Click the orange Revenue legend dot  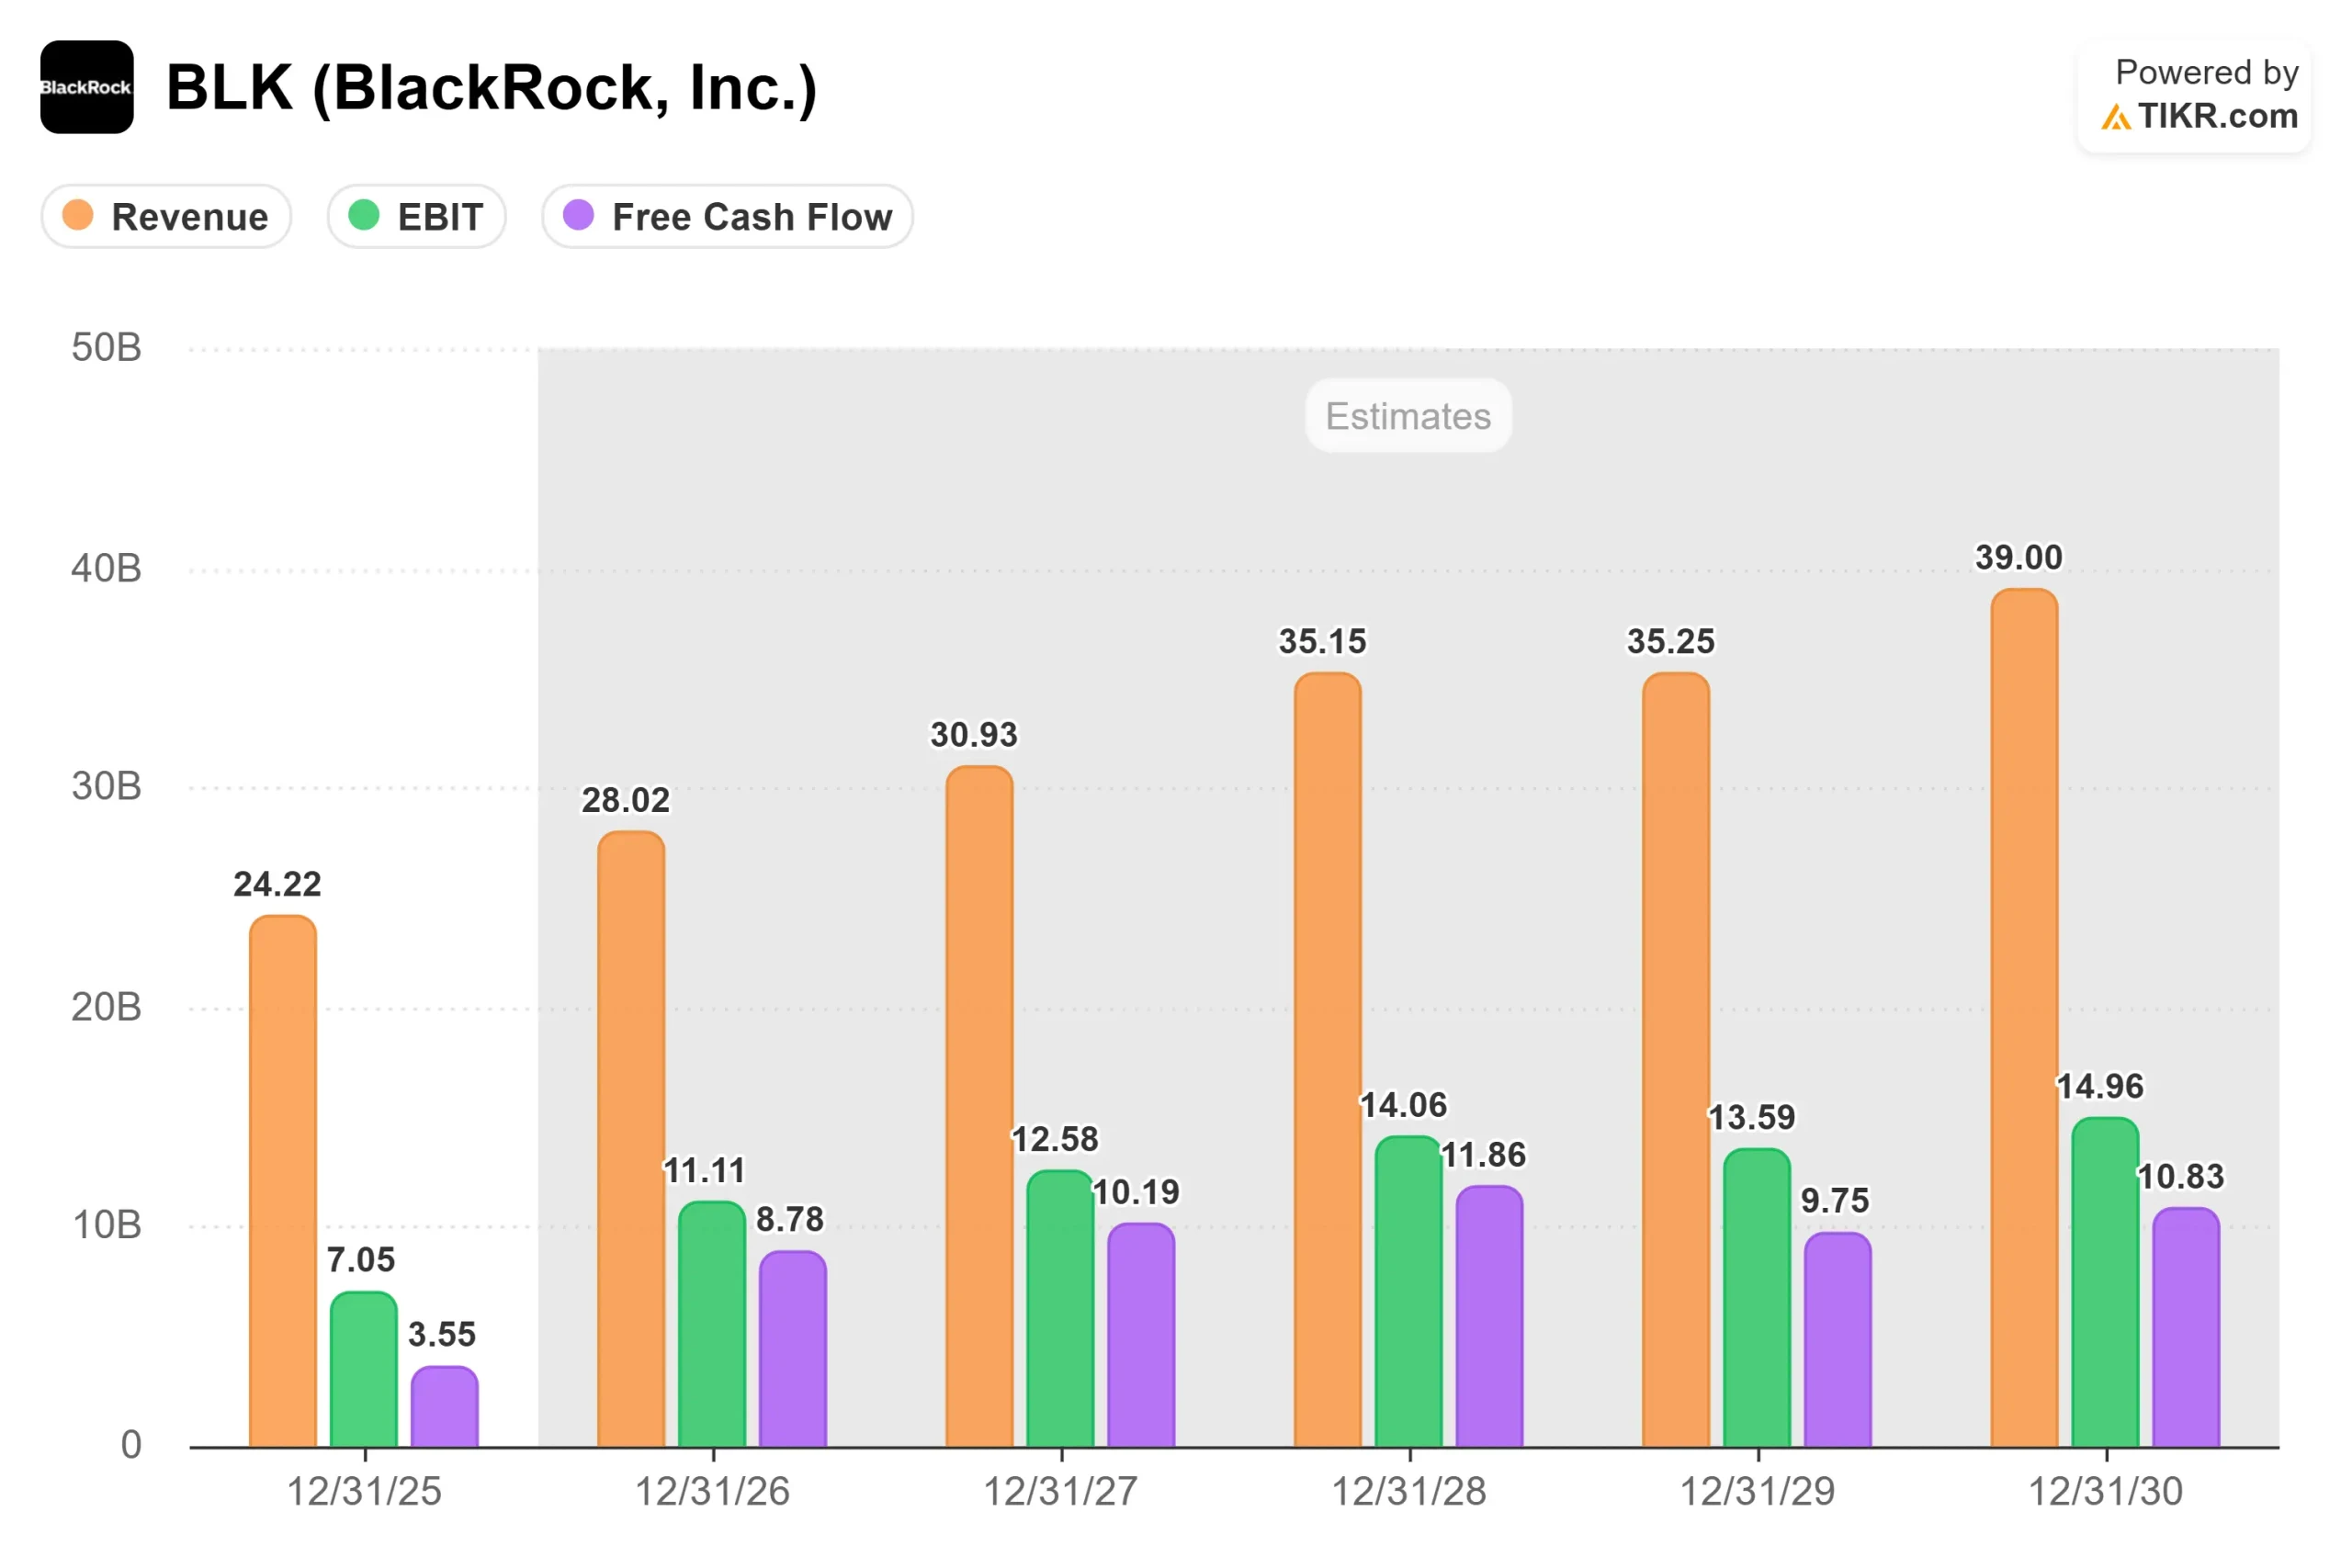coord(78,215)
